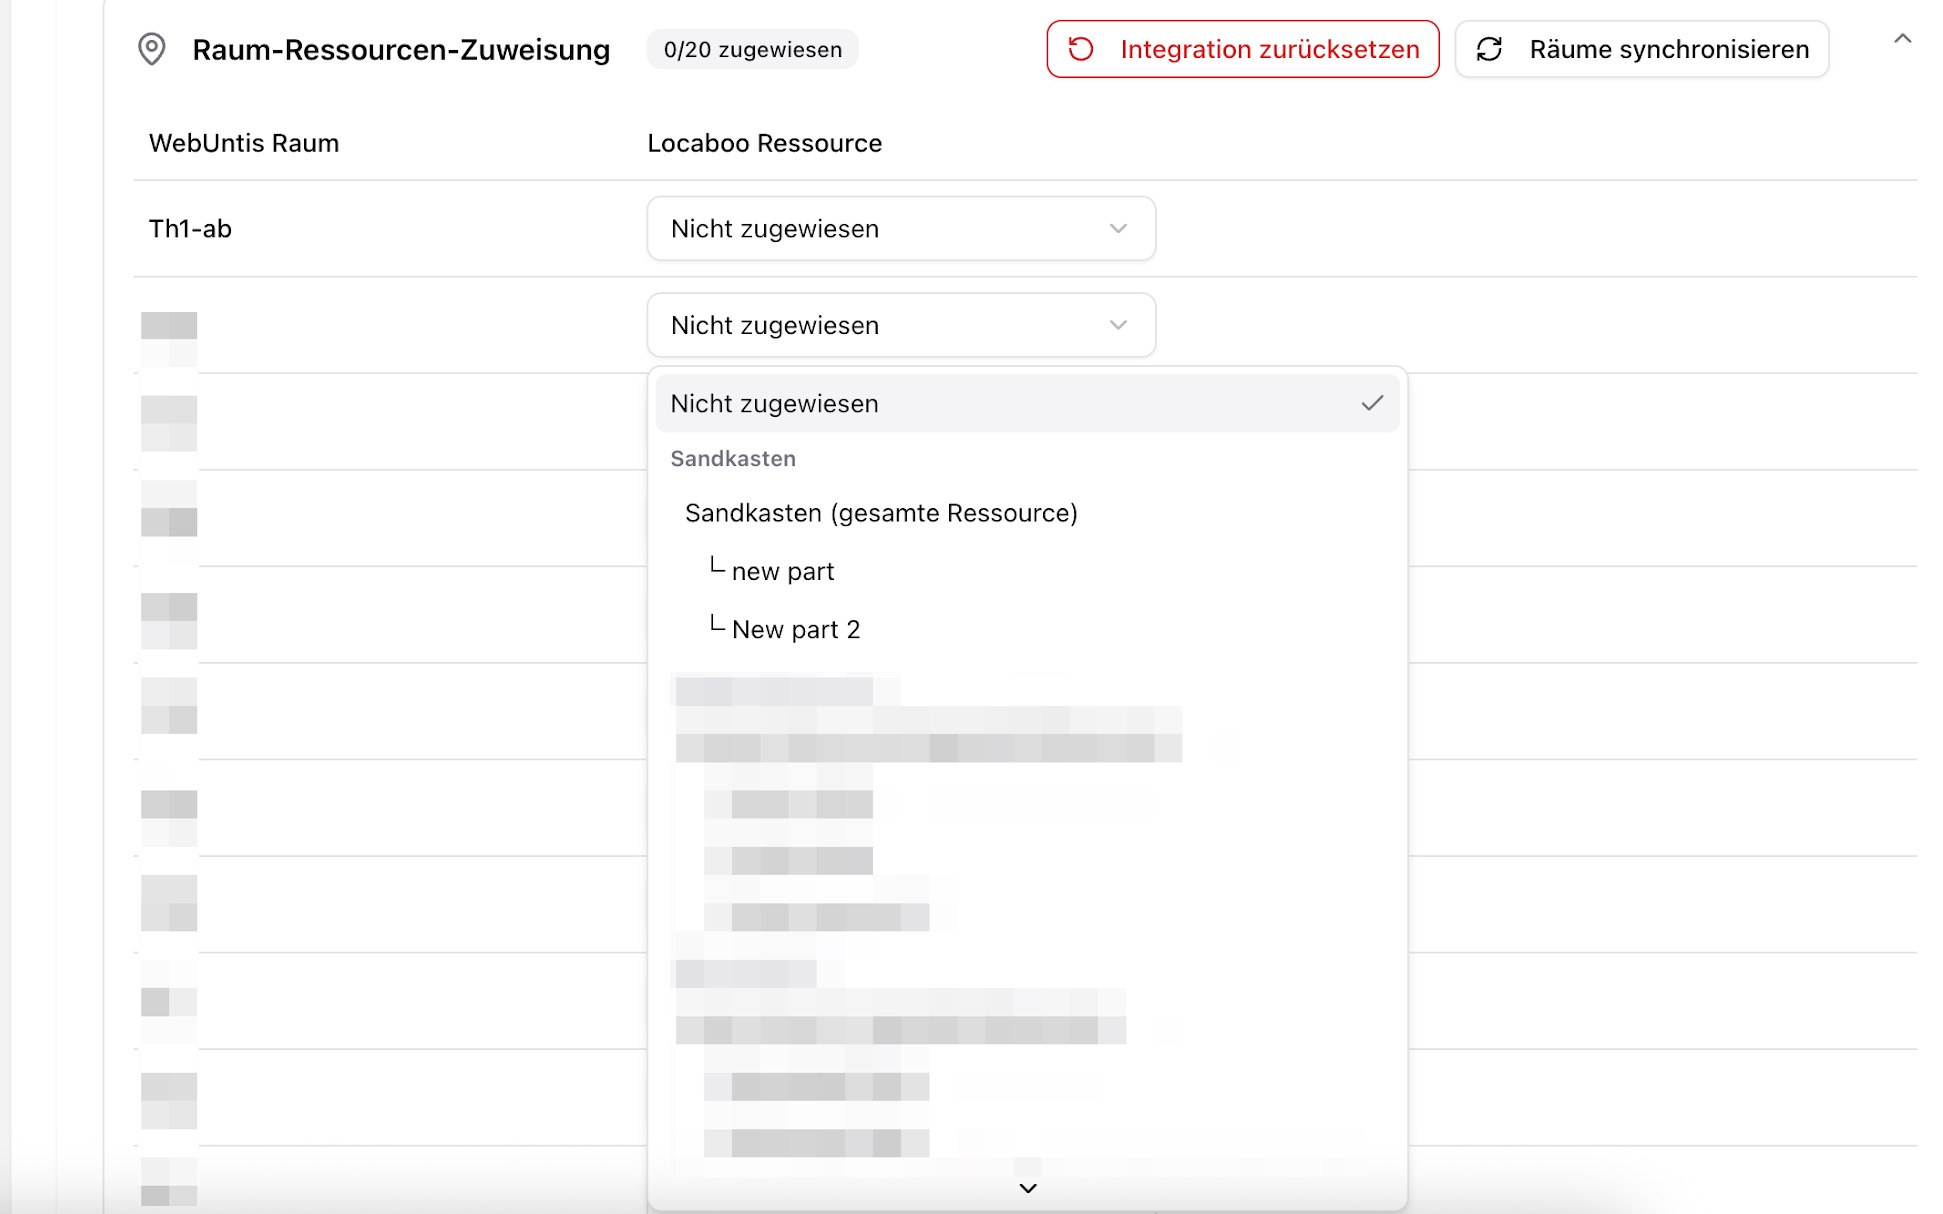Click the circular reset arrow icon

coord(1081,49)
